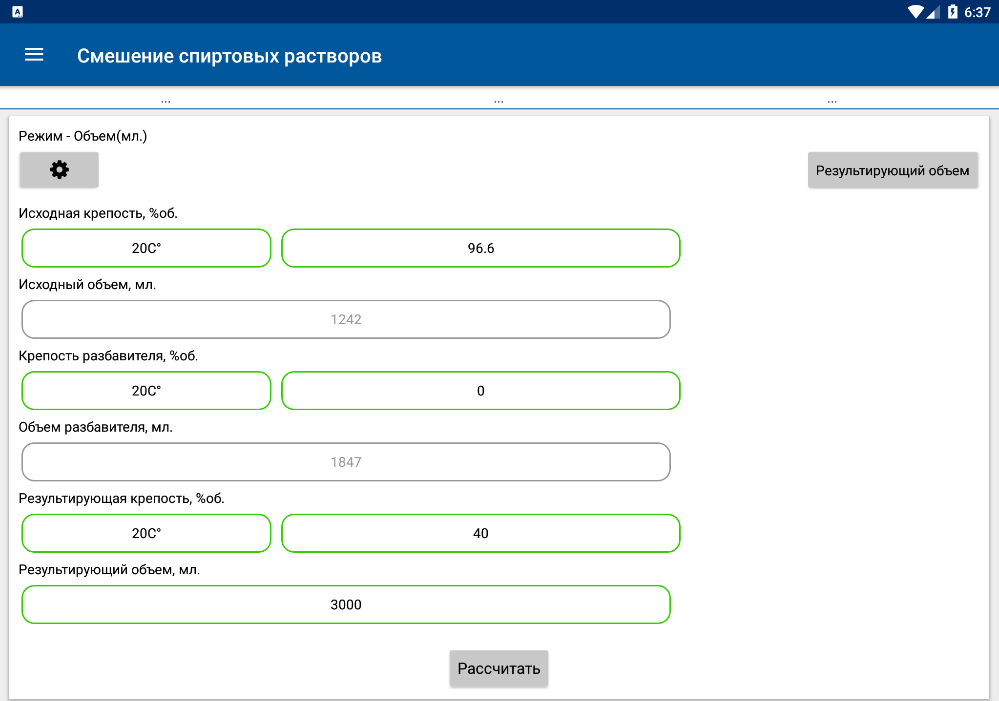This screenshot has width=999, height=701.
Task: Tap the battery charging icon
Action: click(952, 11)
